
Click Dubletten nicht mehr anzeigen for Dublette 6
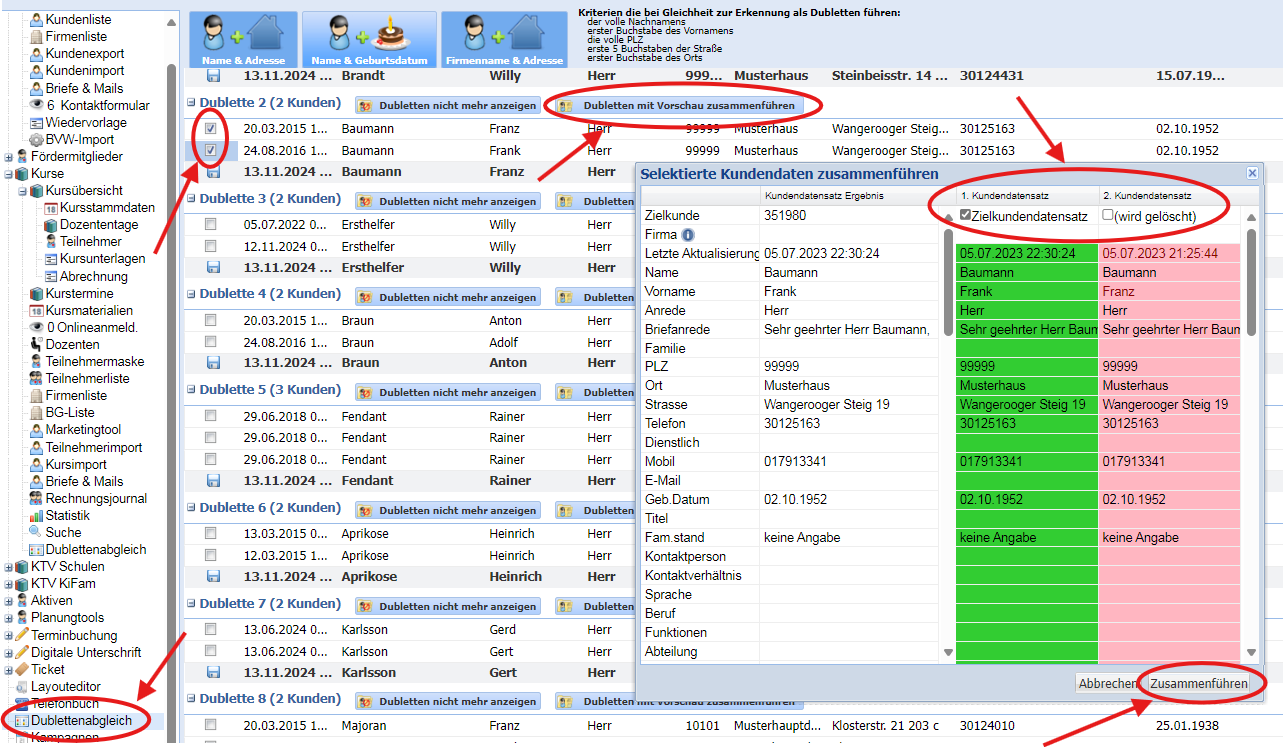coord(448,510)
